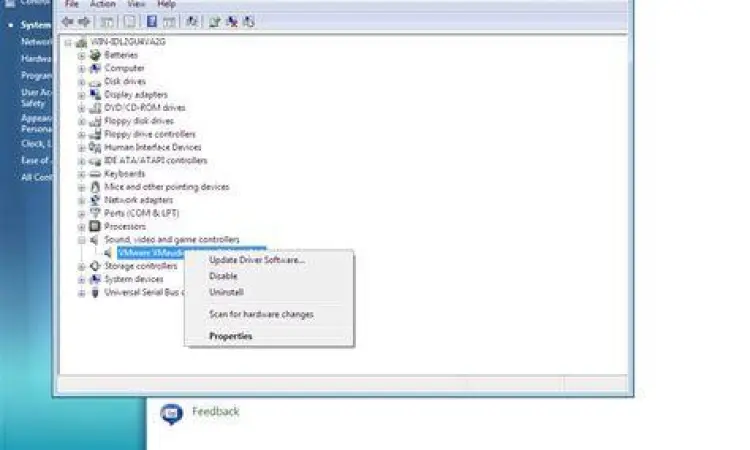Click the DVD/CD-ROM drives icon

point(95,108)
